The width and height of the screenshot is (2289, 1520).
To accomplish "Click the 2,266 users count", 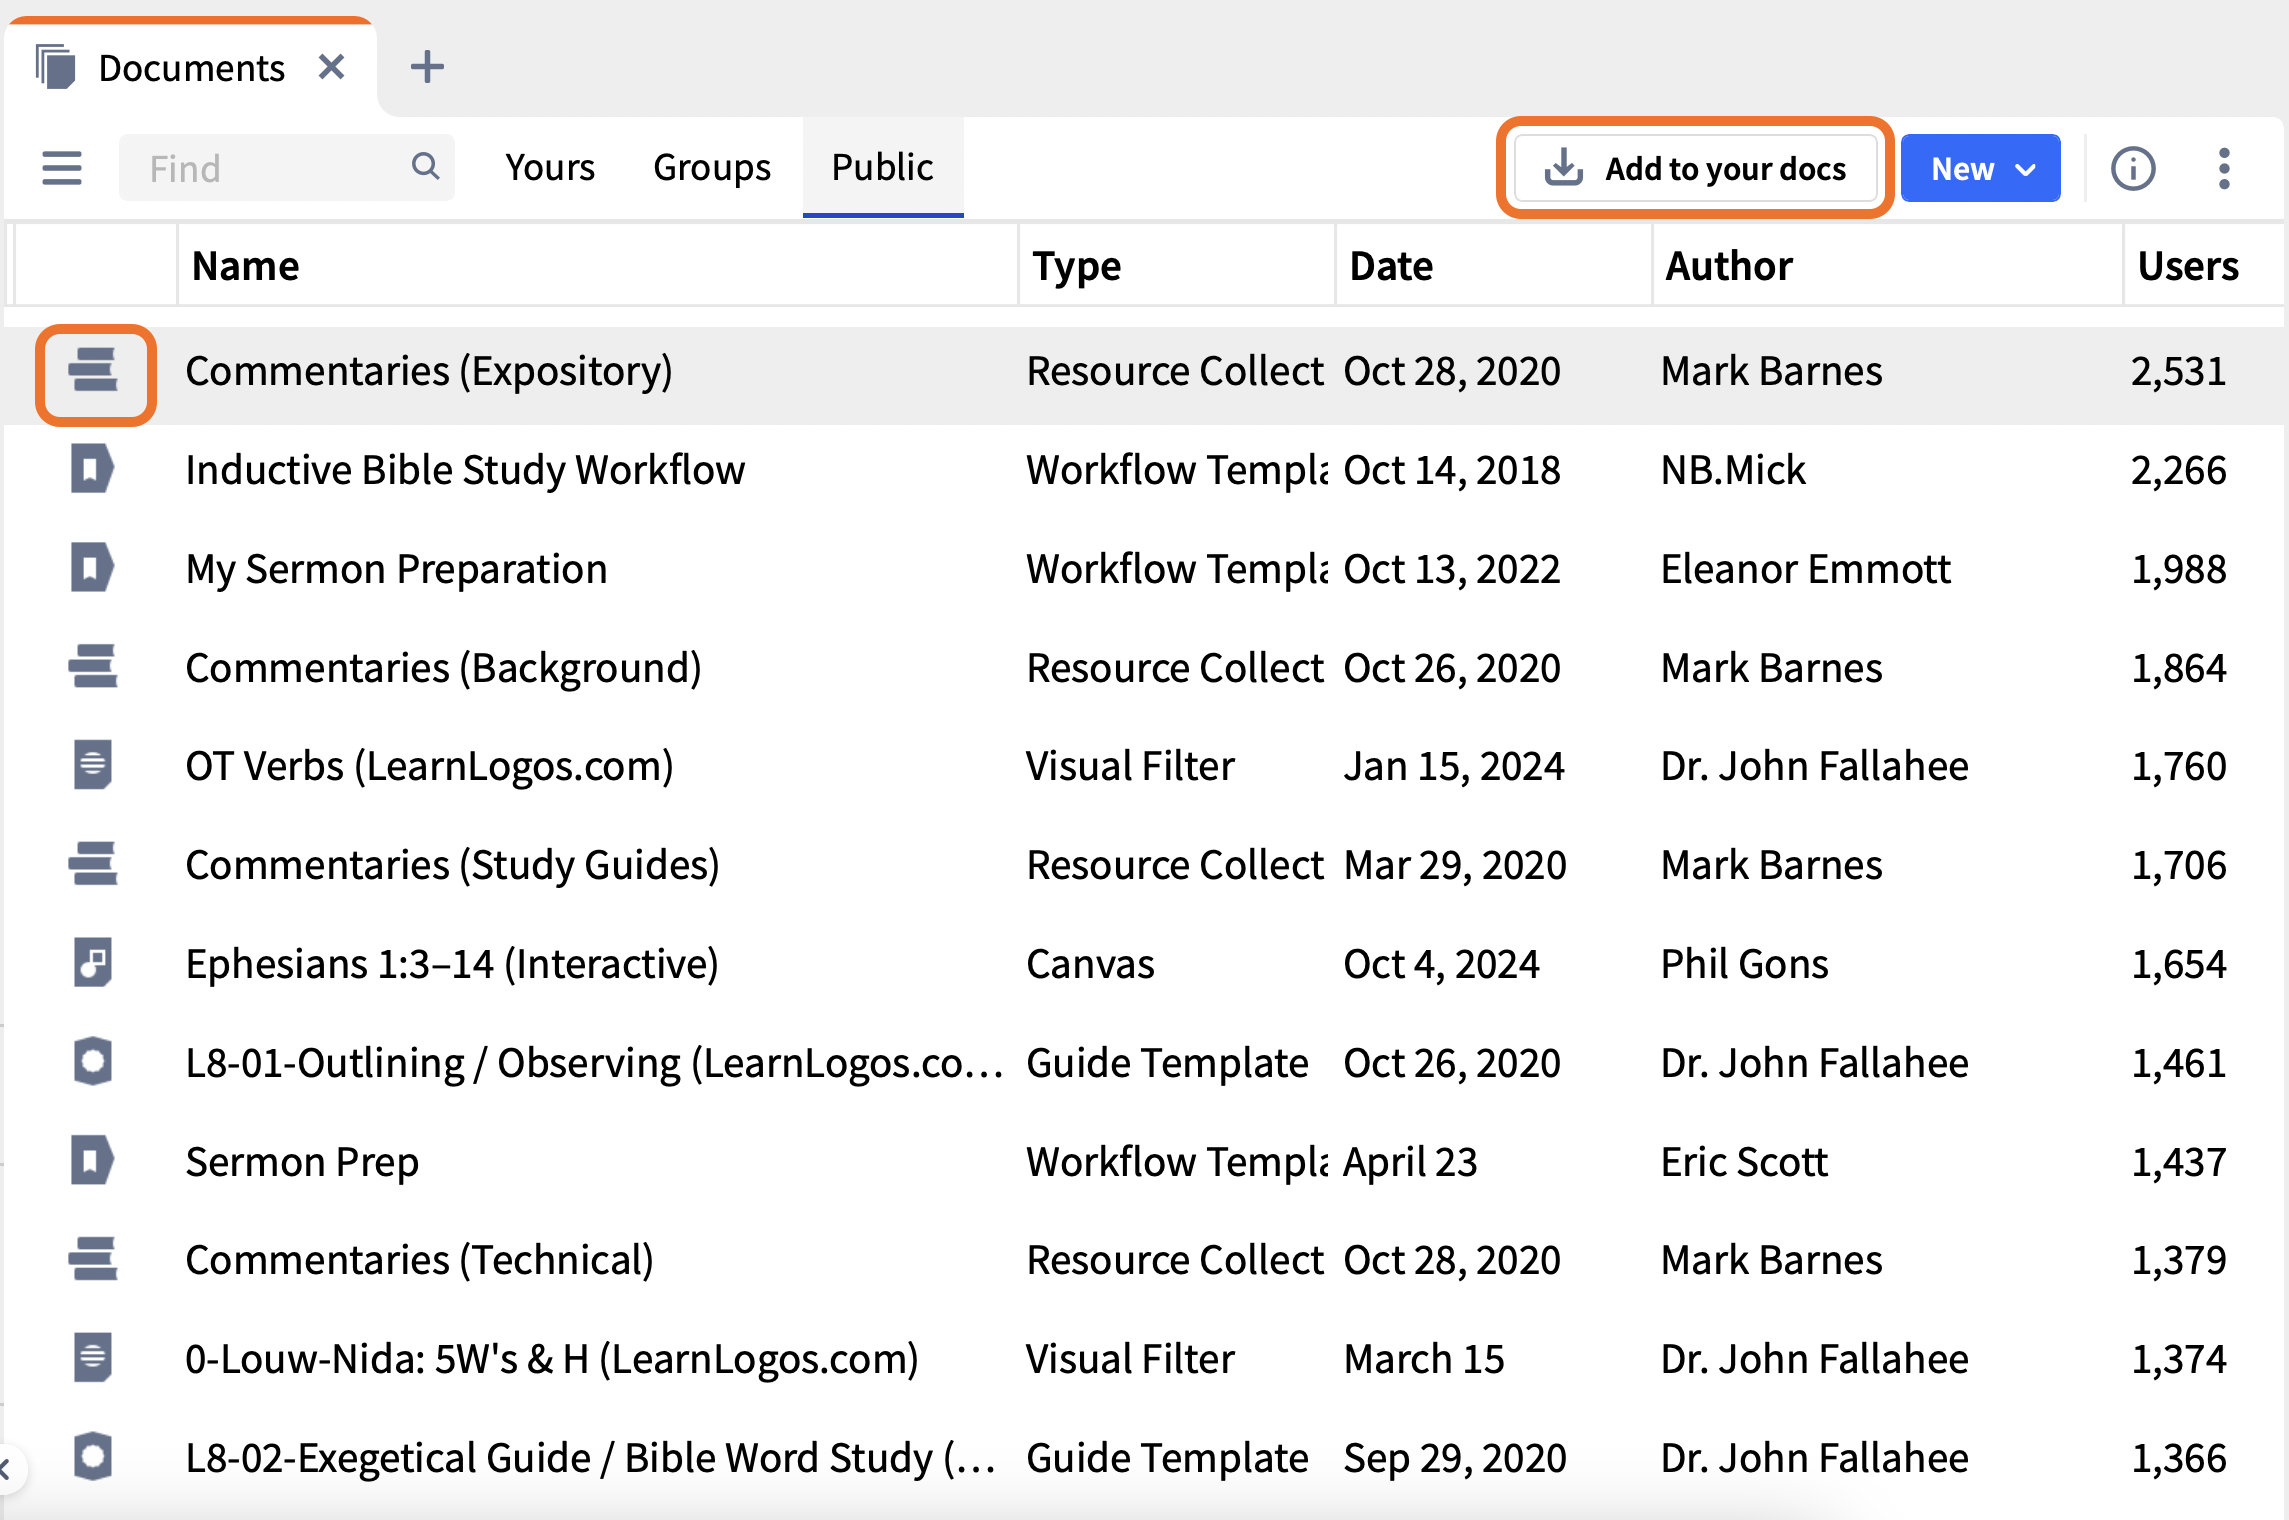I will tap(2178, 470).
